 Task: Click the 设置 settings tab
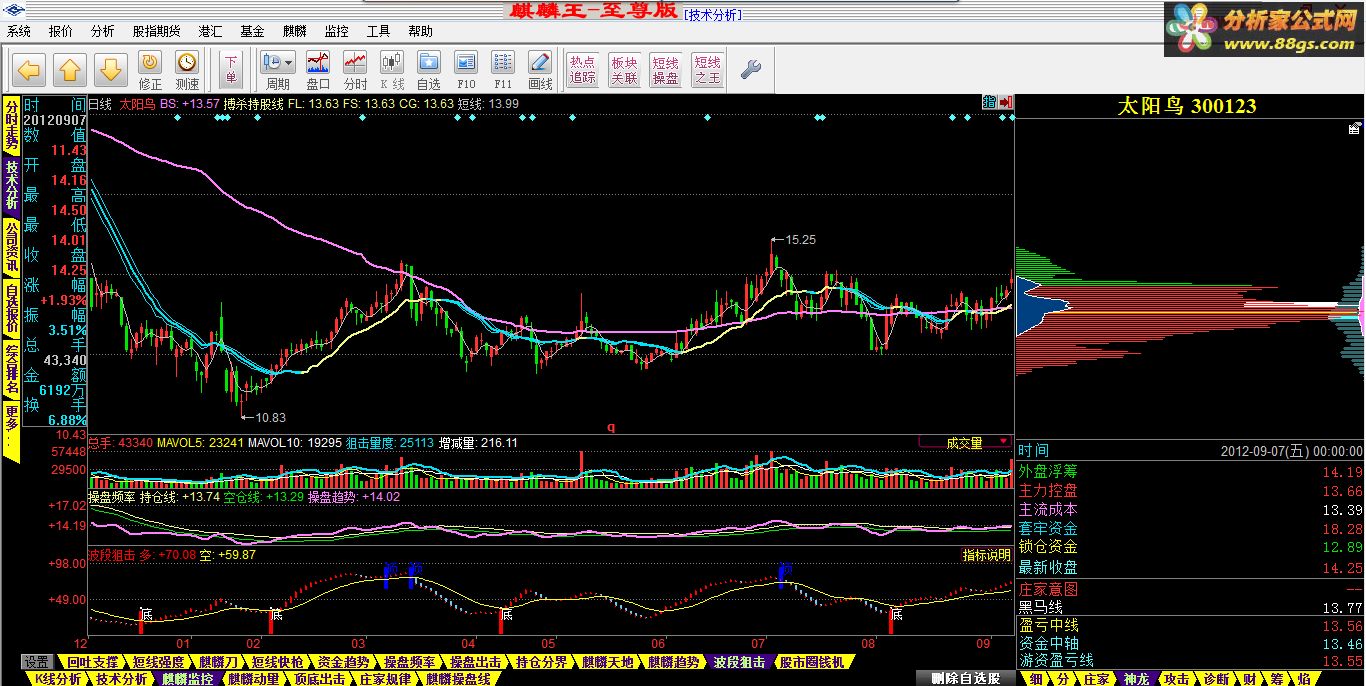(37, 662)
